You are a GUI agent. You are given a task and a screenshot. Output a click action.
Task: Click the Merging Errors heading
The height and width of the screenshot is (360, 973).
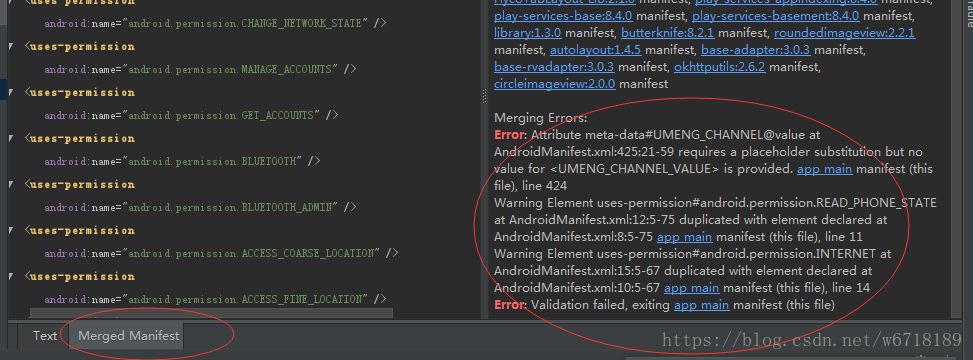[x=540, y=117]
